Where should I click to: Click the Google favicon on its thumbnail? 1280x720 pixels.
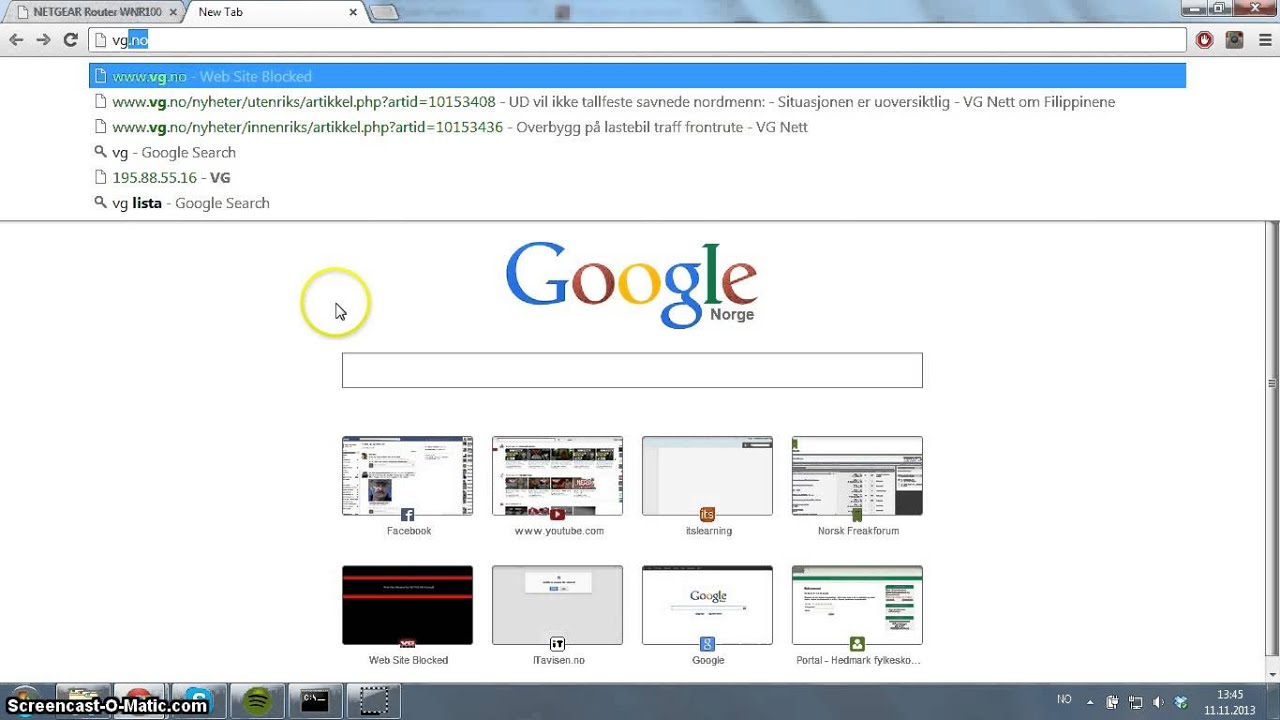coord(708,644)
